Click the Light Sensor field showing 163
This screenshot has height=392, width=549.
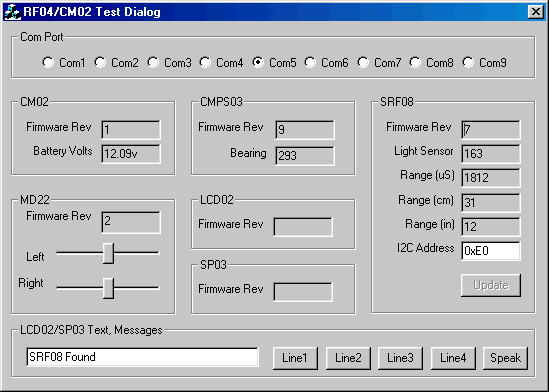(491, 154)
